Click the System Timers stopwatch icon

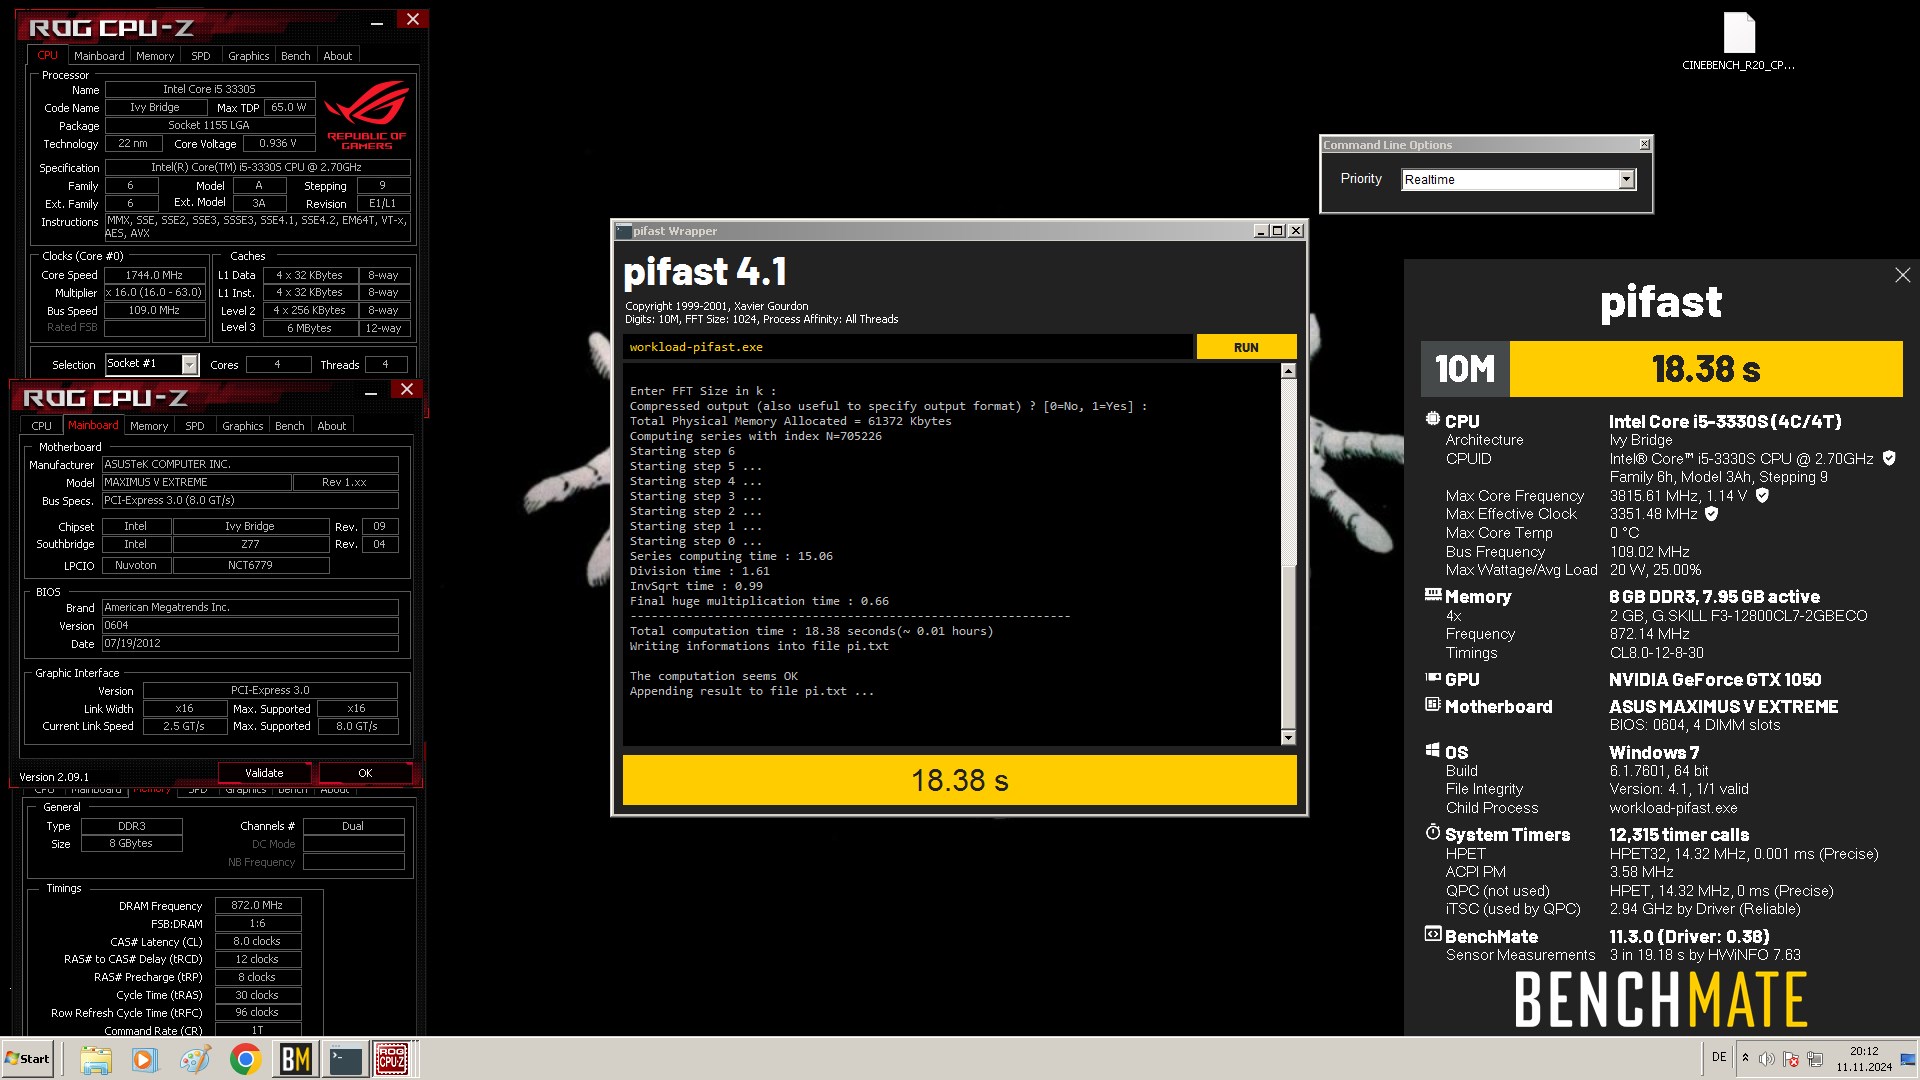coord(1433,833)
